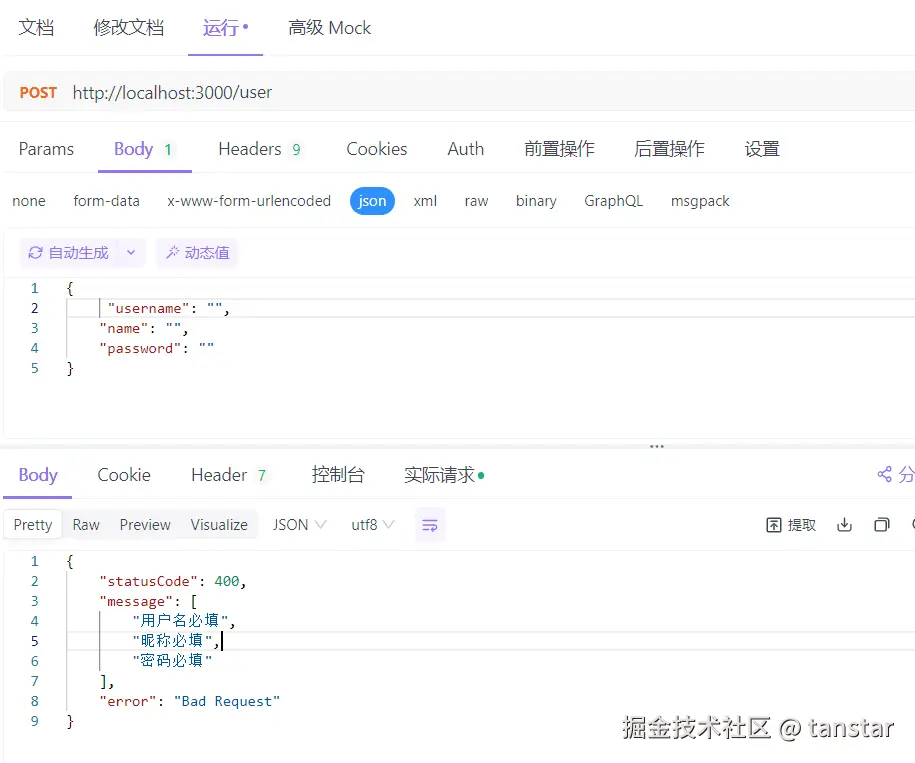The height and width of the screenshot is (763, 915).
Task: Switch response view to Preview
Action: click(x=145, y=524)
